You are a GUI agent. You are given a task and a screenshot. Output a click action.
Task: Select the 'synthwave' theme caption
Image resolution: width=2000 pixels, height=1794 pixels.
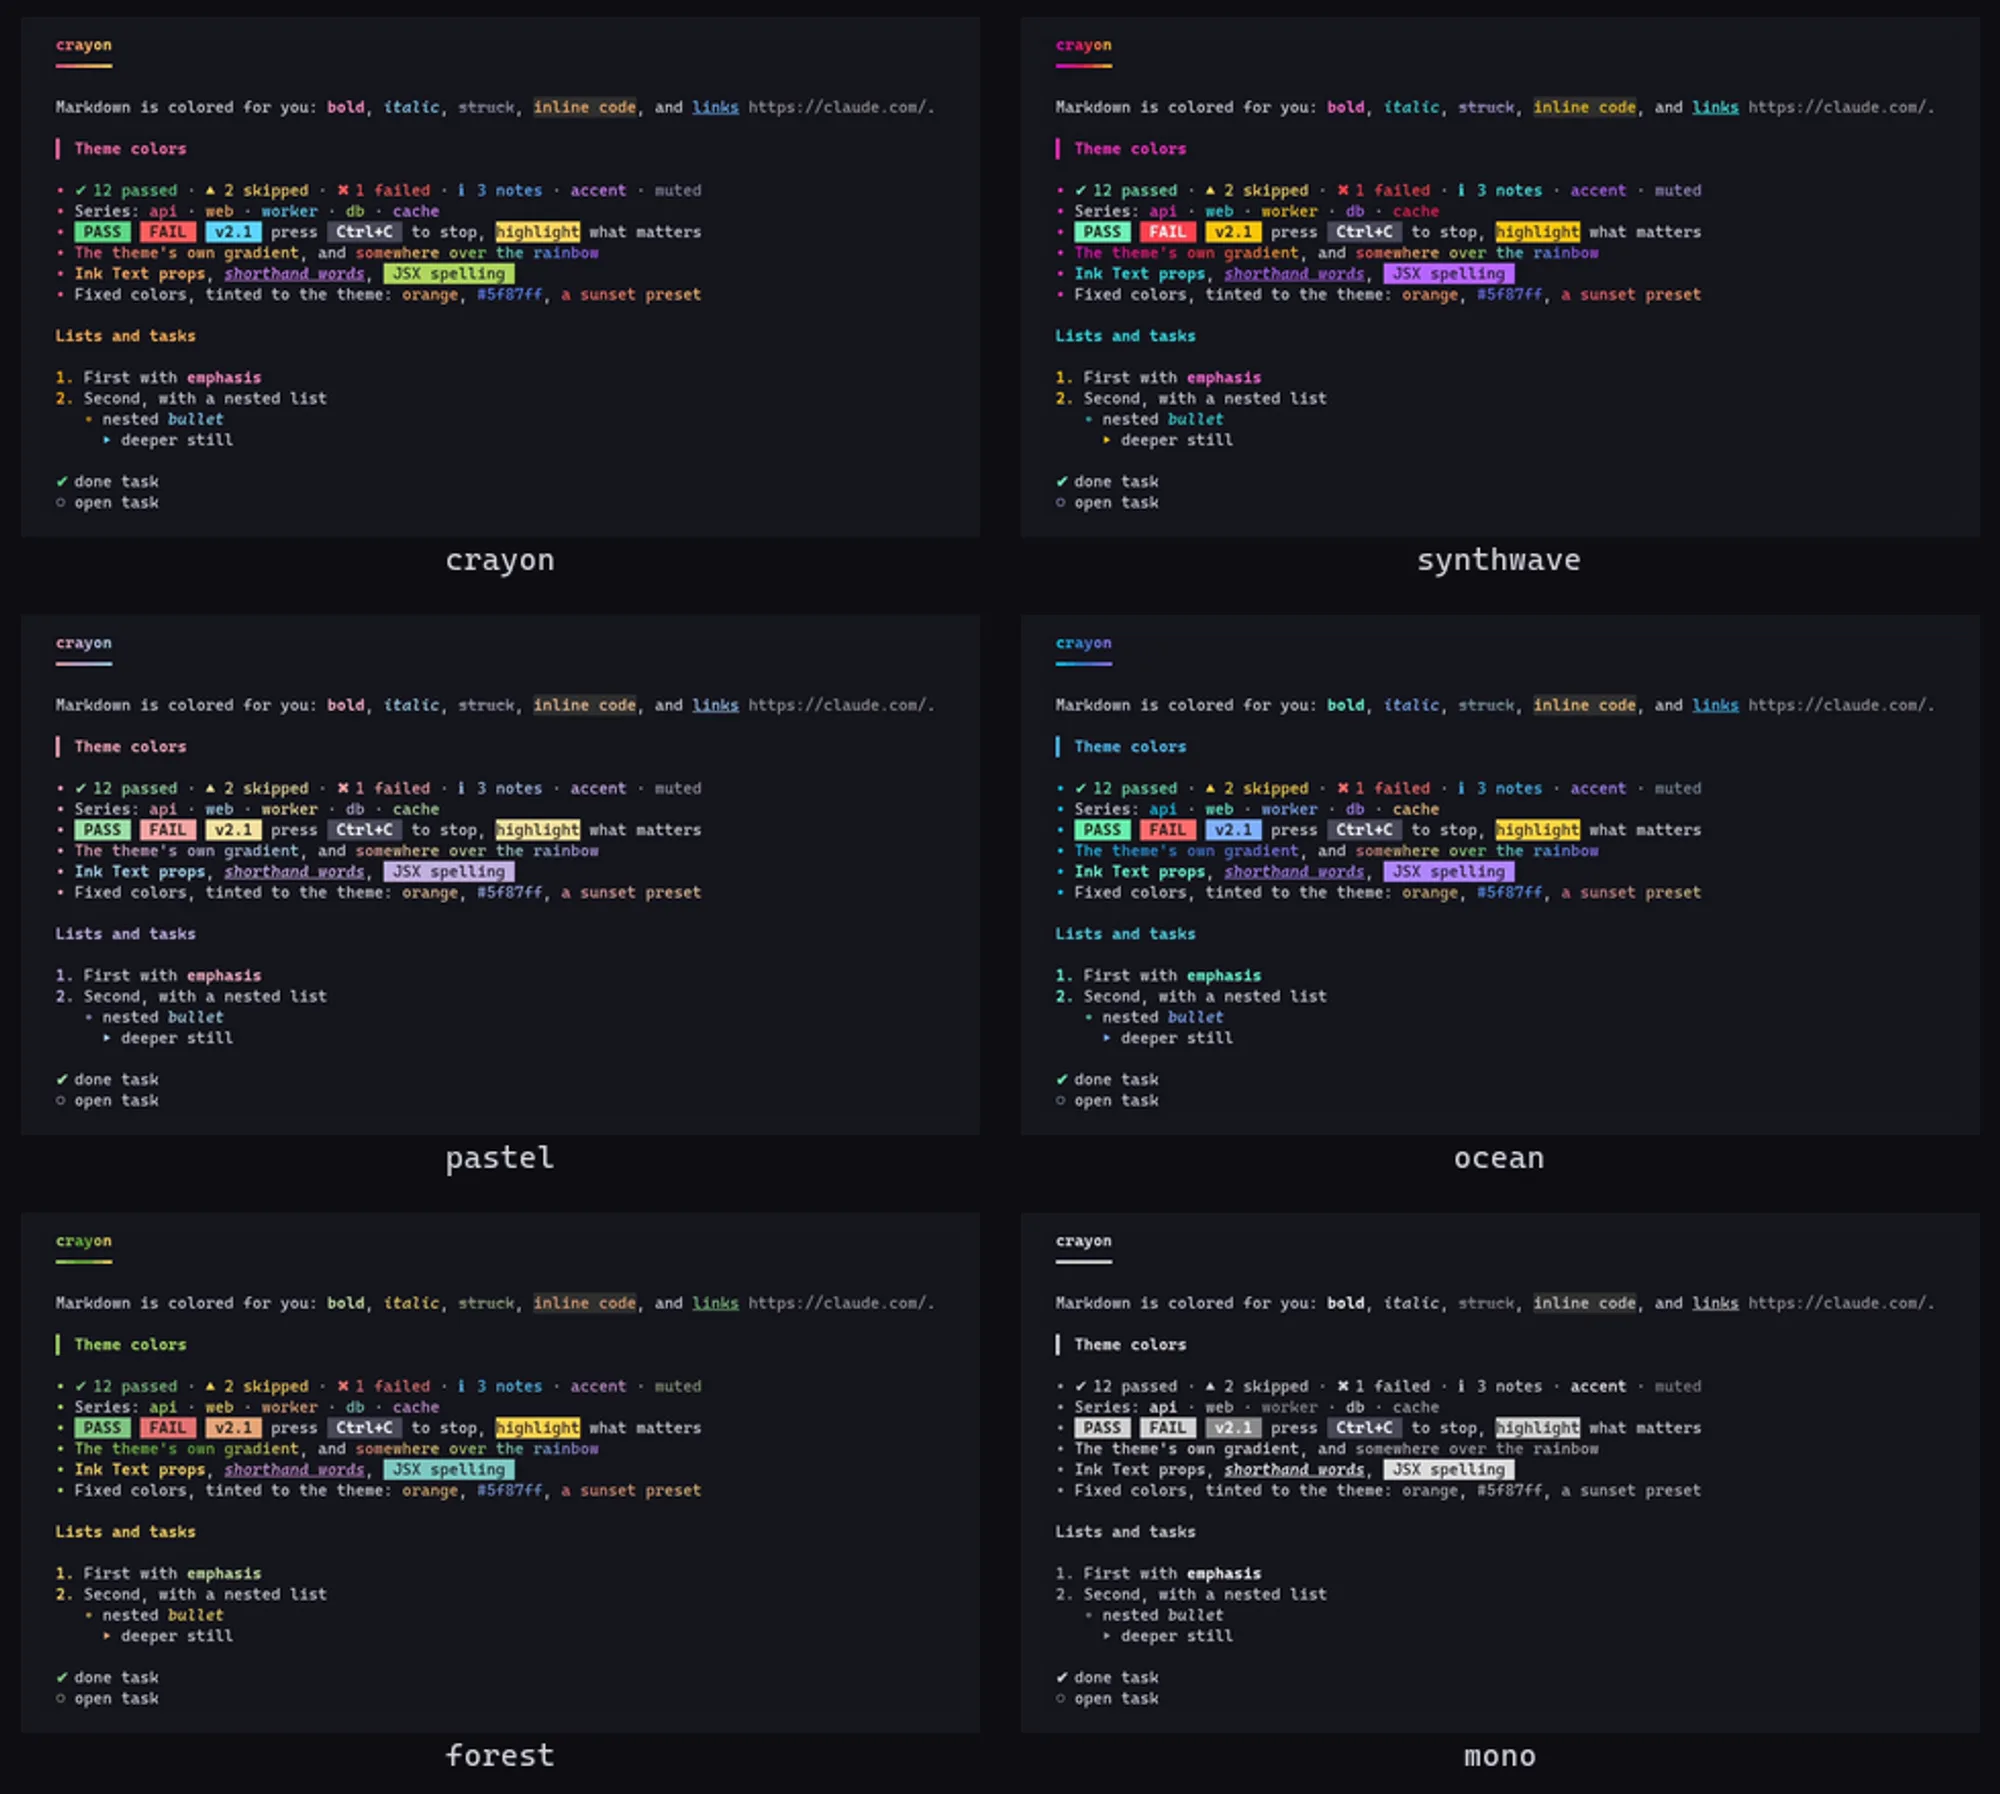[x=1499, y=560]
